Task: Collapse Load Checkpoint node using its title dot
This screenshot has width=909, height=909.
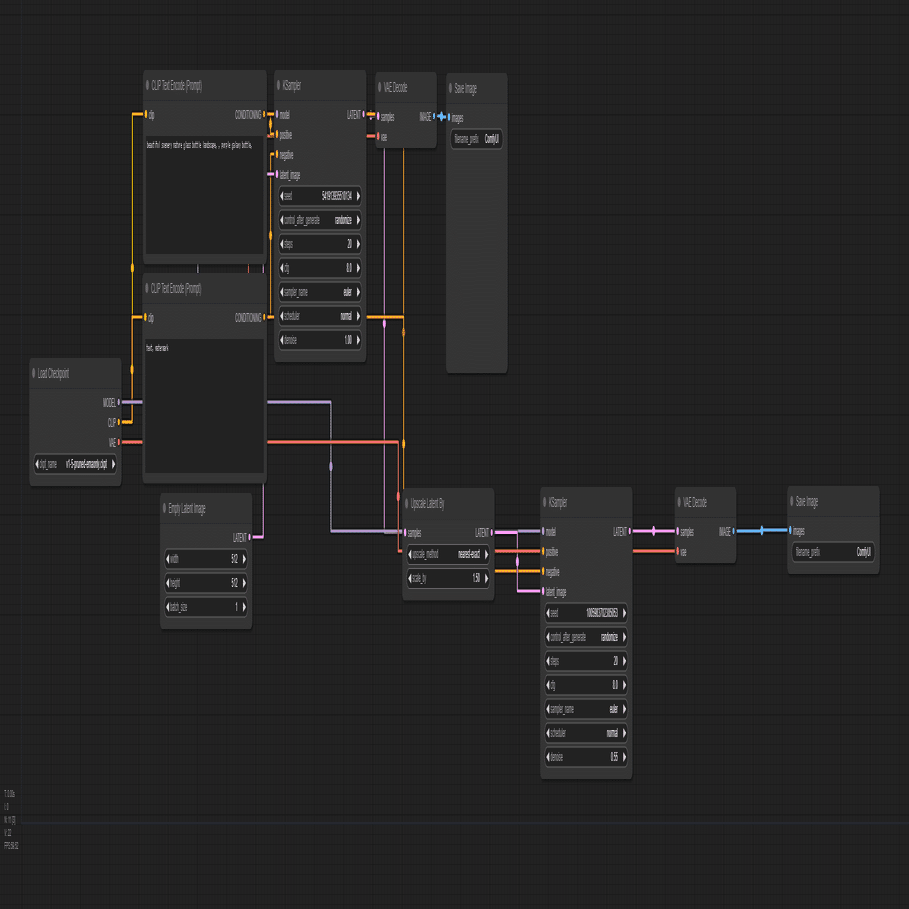Action: click(34, 373)
